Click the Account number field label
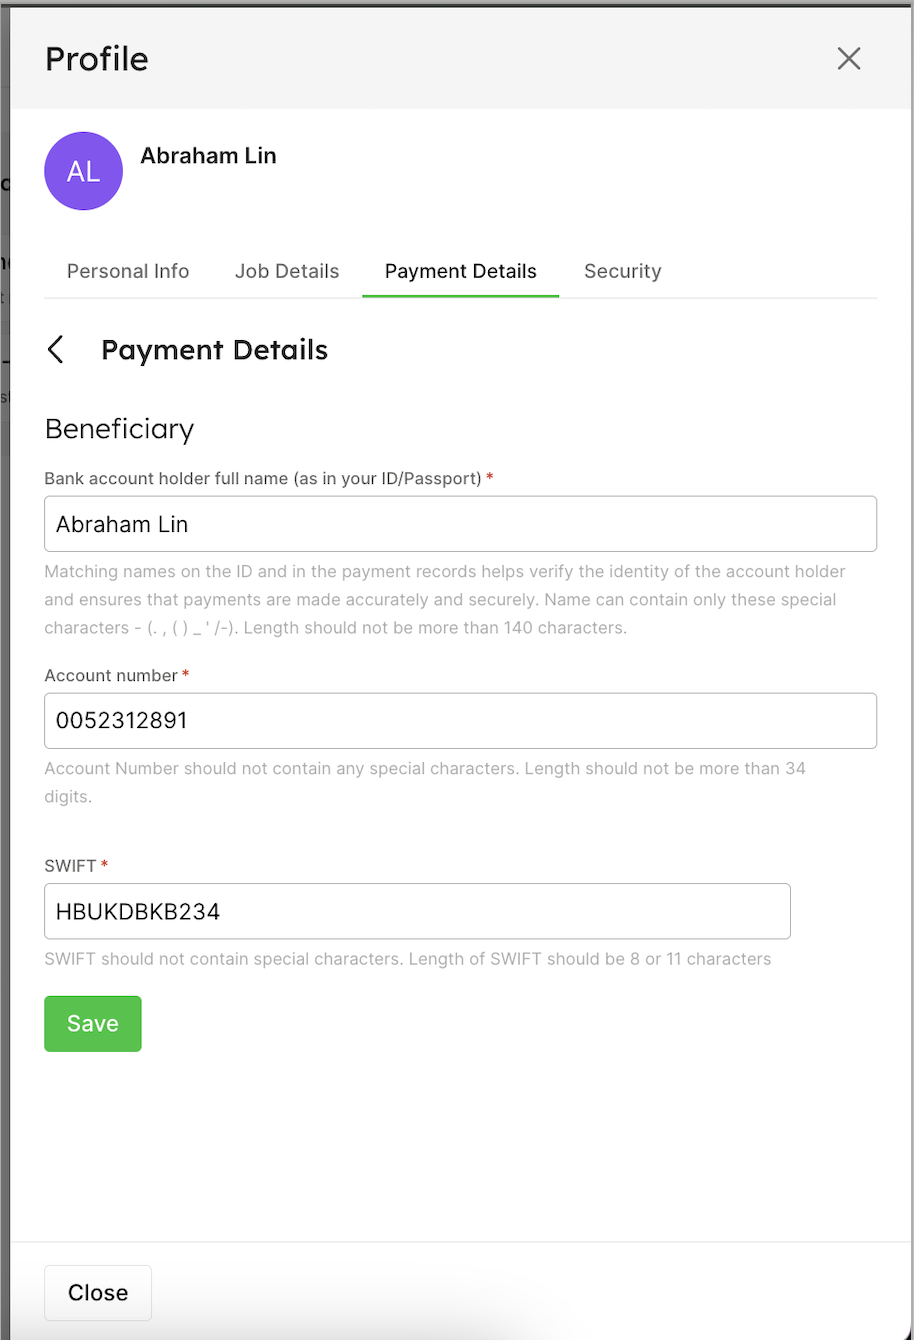This screenshot has width=914, height=1340. [111, 676]
